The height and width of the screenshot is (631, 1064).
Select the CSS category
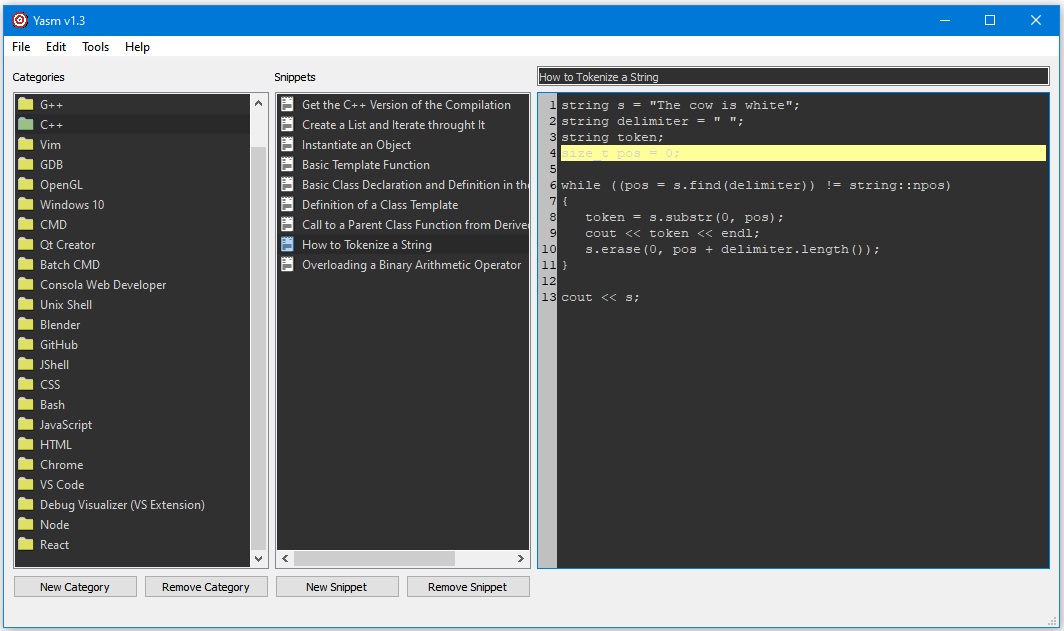pyautogui.click(x=133, y=385)
